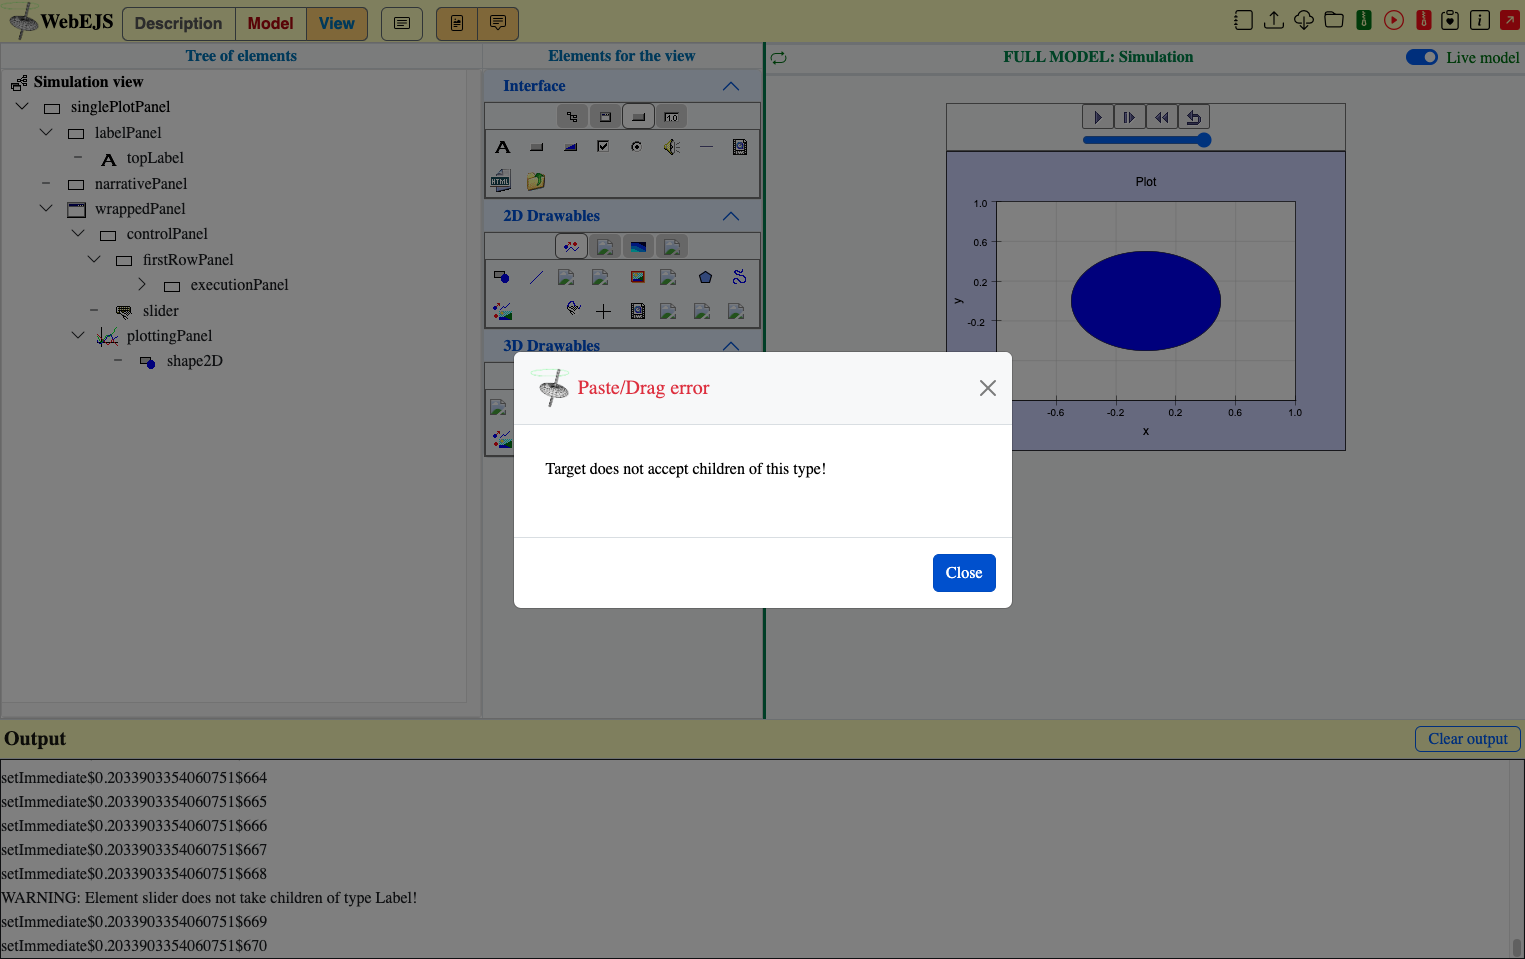Viewport: 1525px width, 959px height.
Task: Click the folder upload element icon in the Interface palette
Action: point(536,181)
